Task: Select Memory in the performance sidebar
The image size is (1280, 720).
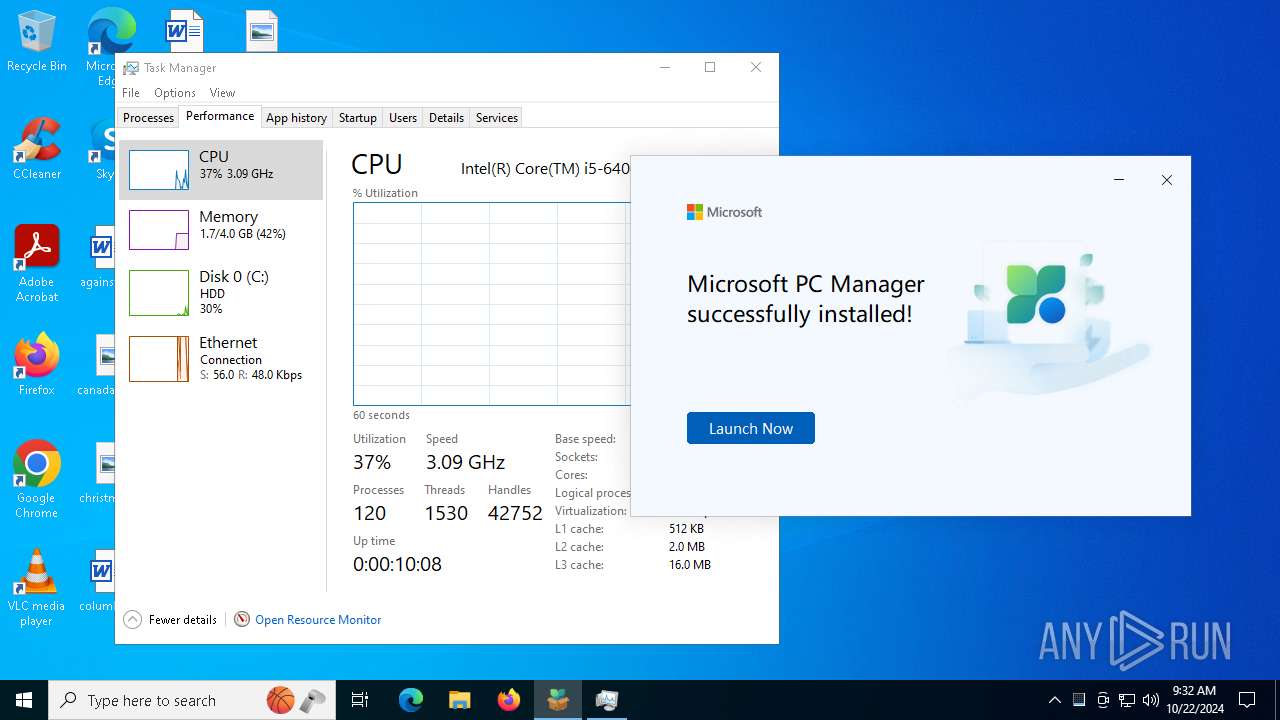Action: [x=221, y=230]
